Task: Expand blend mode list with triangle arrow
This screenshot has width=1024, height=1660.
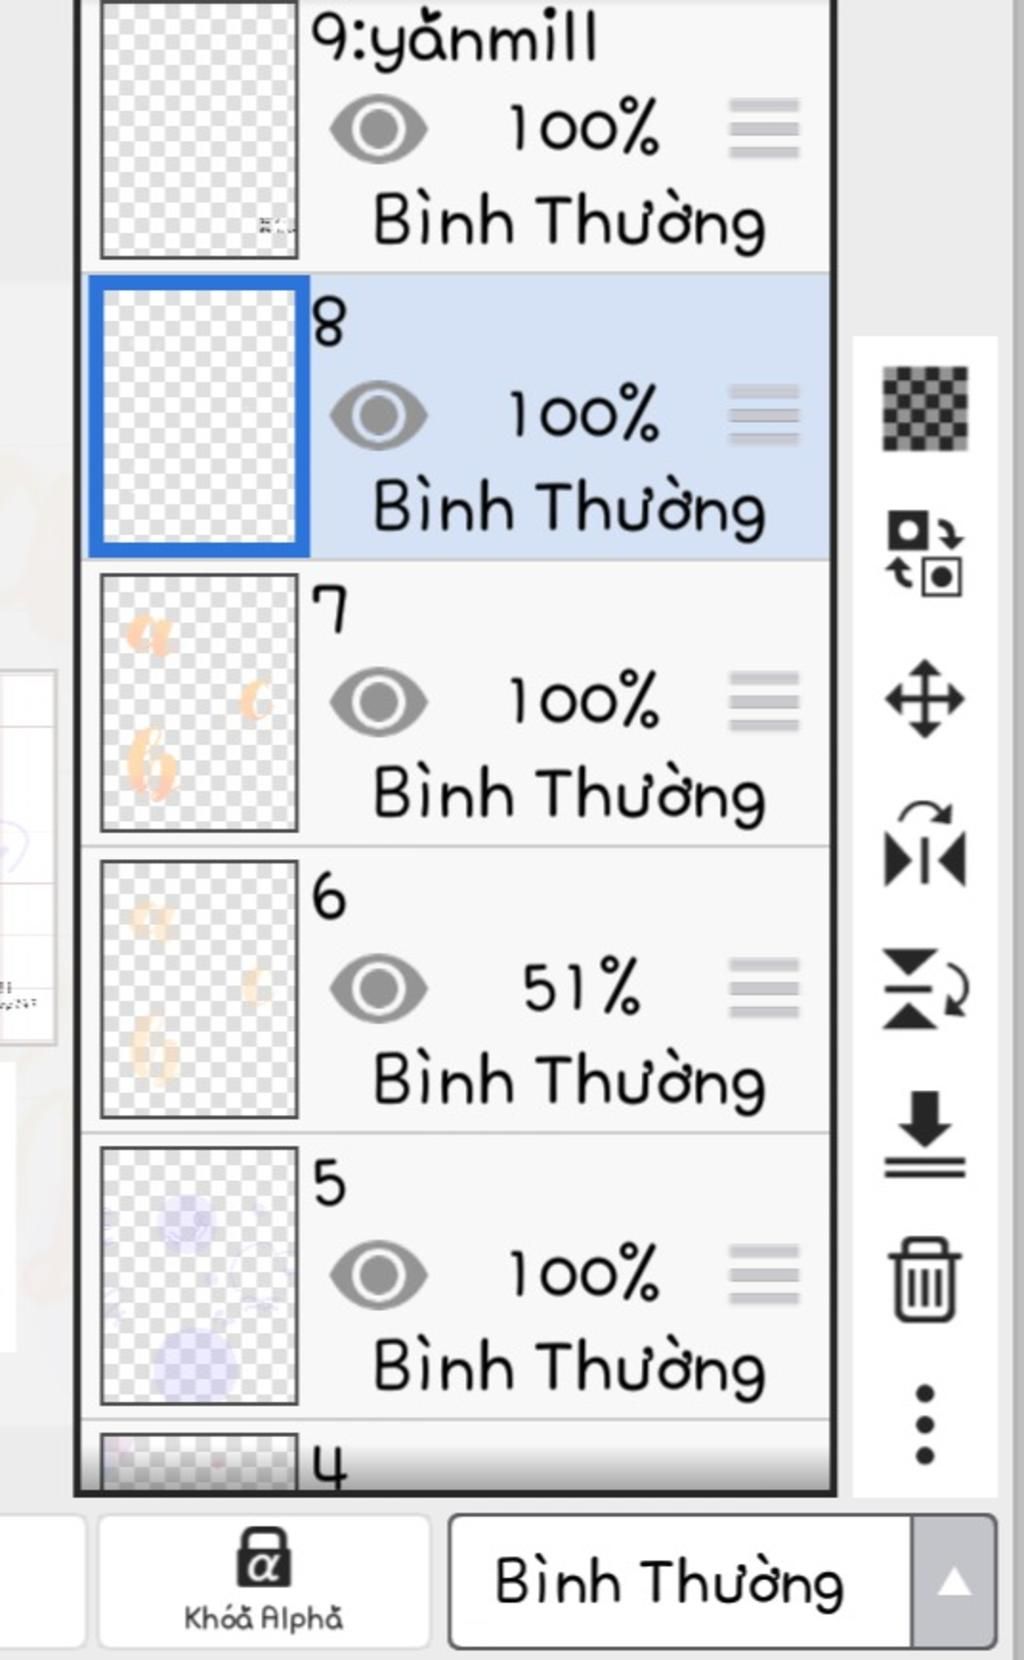Action: click(x=954, y=1582)
